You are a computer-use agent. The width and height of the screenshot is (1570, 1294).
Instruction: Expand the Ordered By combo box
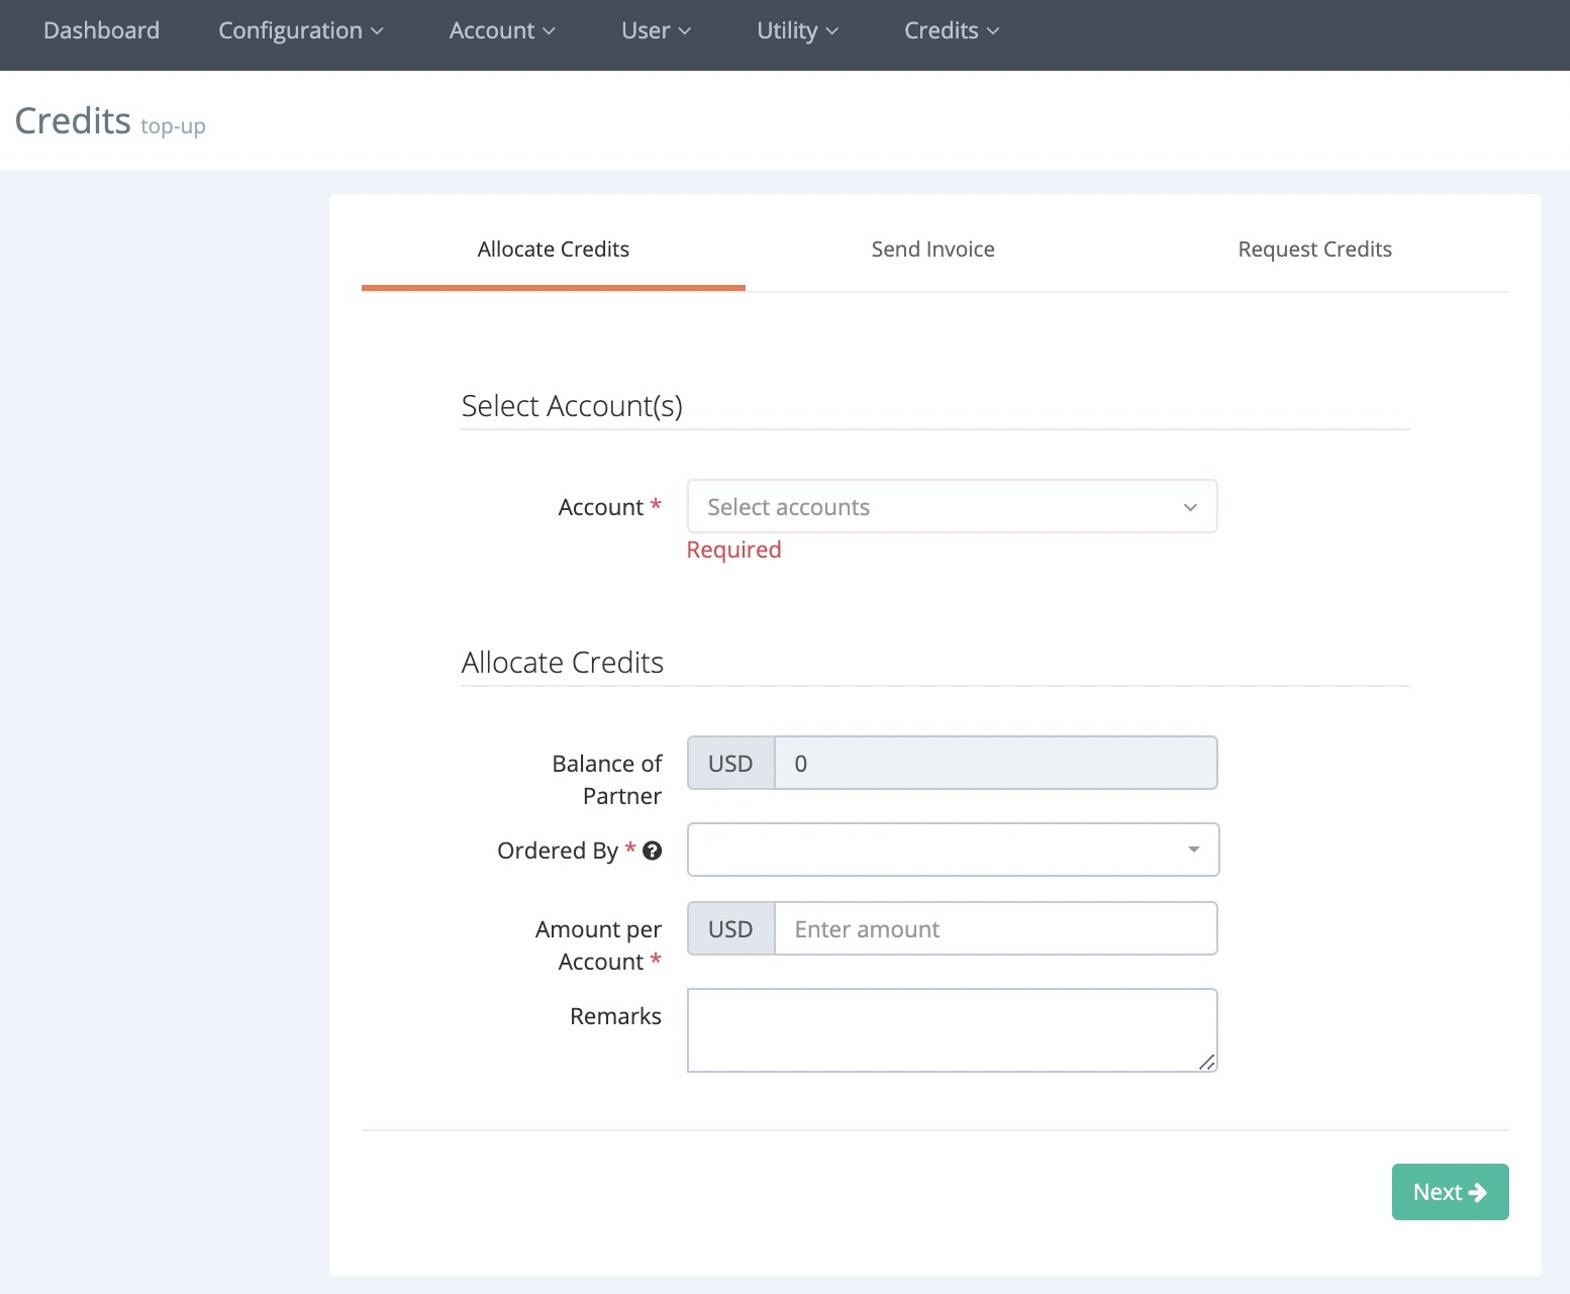pos(952,850)
